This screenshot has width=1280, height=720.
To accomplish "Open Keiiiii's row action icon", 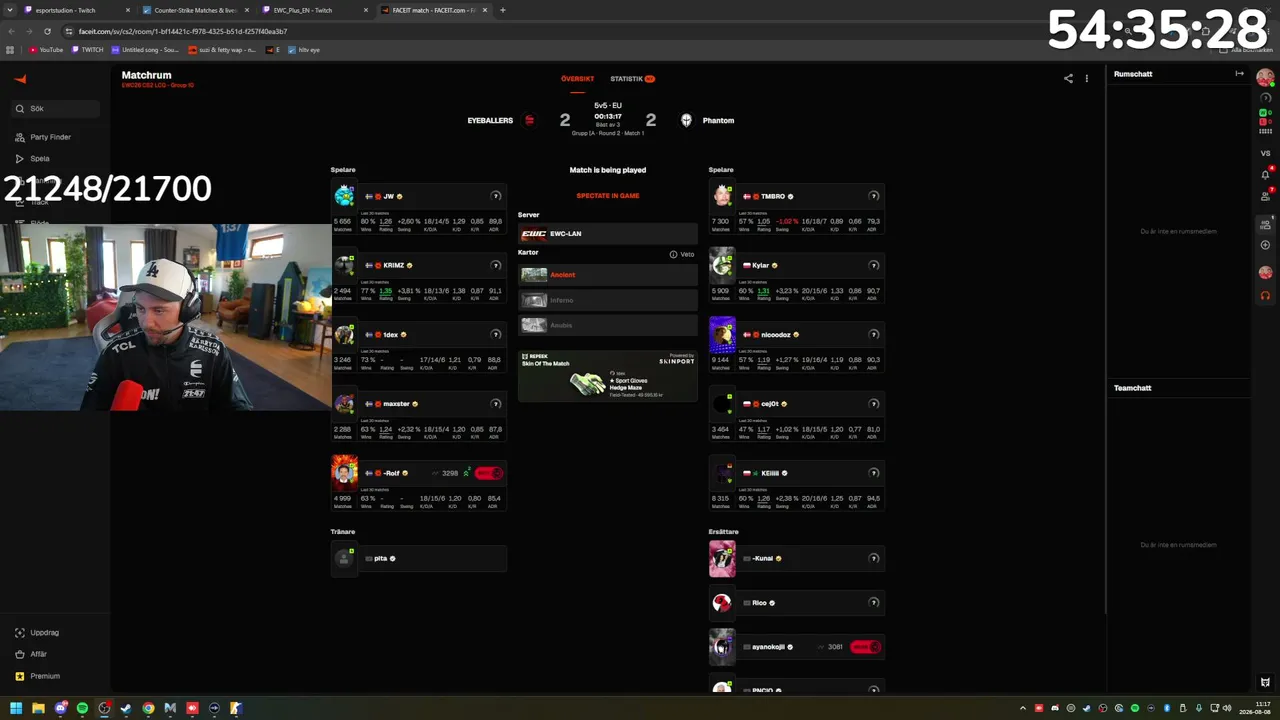I will click(873, 473).
